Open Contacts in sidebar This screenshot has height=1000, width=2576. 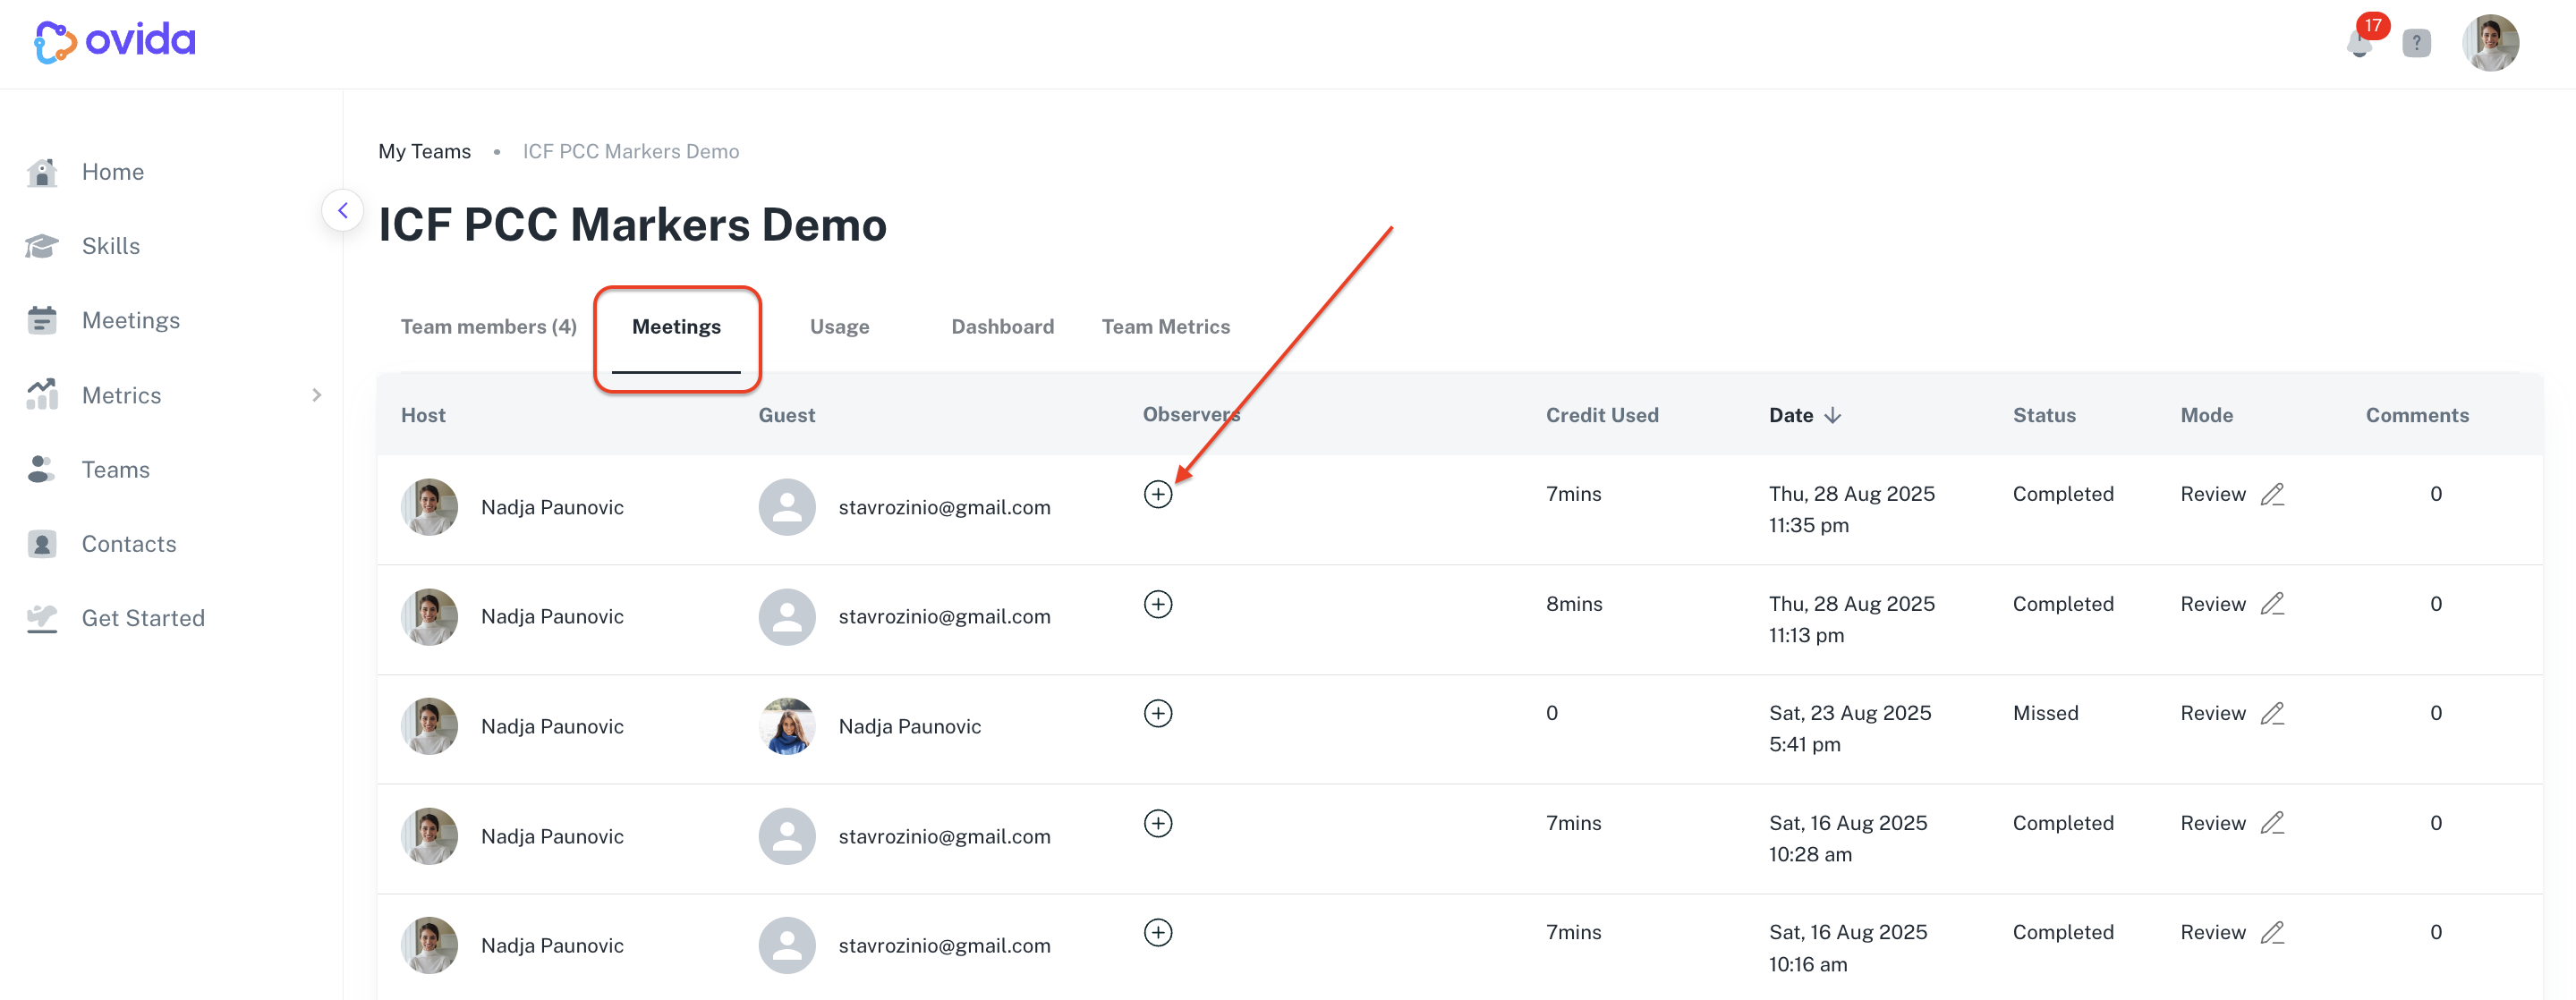(129, 544)
